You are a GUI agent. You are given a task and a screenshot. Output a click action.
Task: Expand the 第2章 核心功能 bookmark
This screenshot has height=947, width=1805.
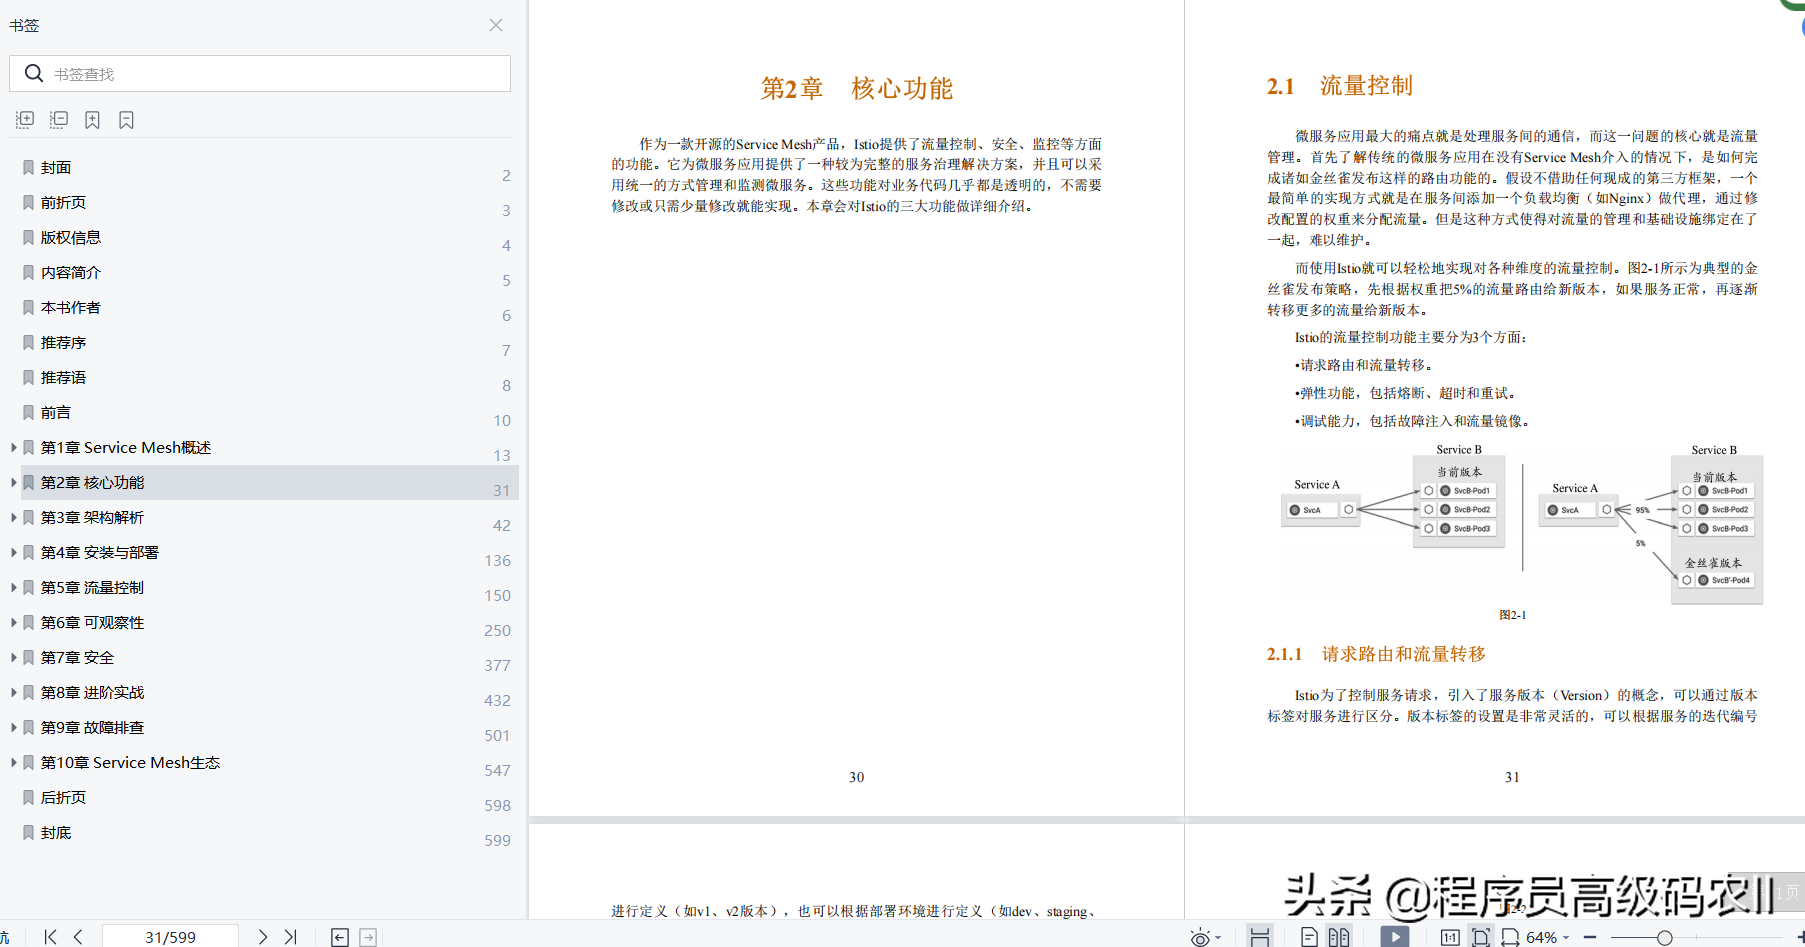pos(13,482)
